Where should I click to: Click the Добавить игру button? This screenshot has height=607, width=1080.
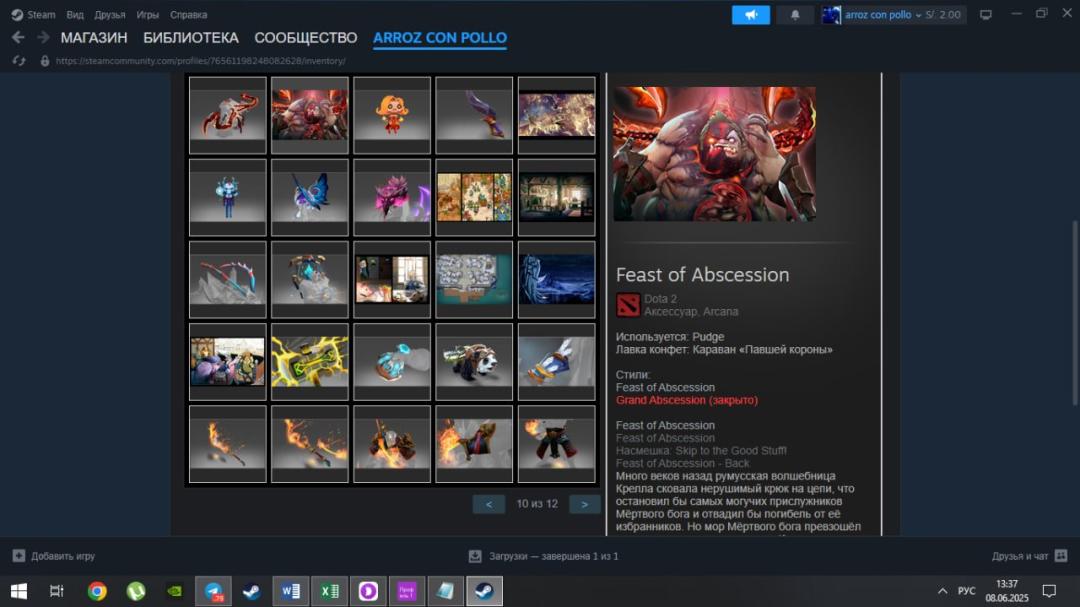pyautogui.click(x=54, y=555)
